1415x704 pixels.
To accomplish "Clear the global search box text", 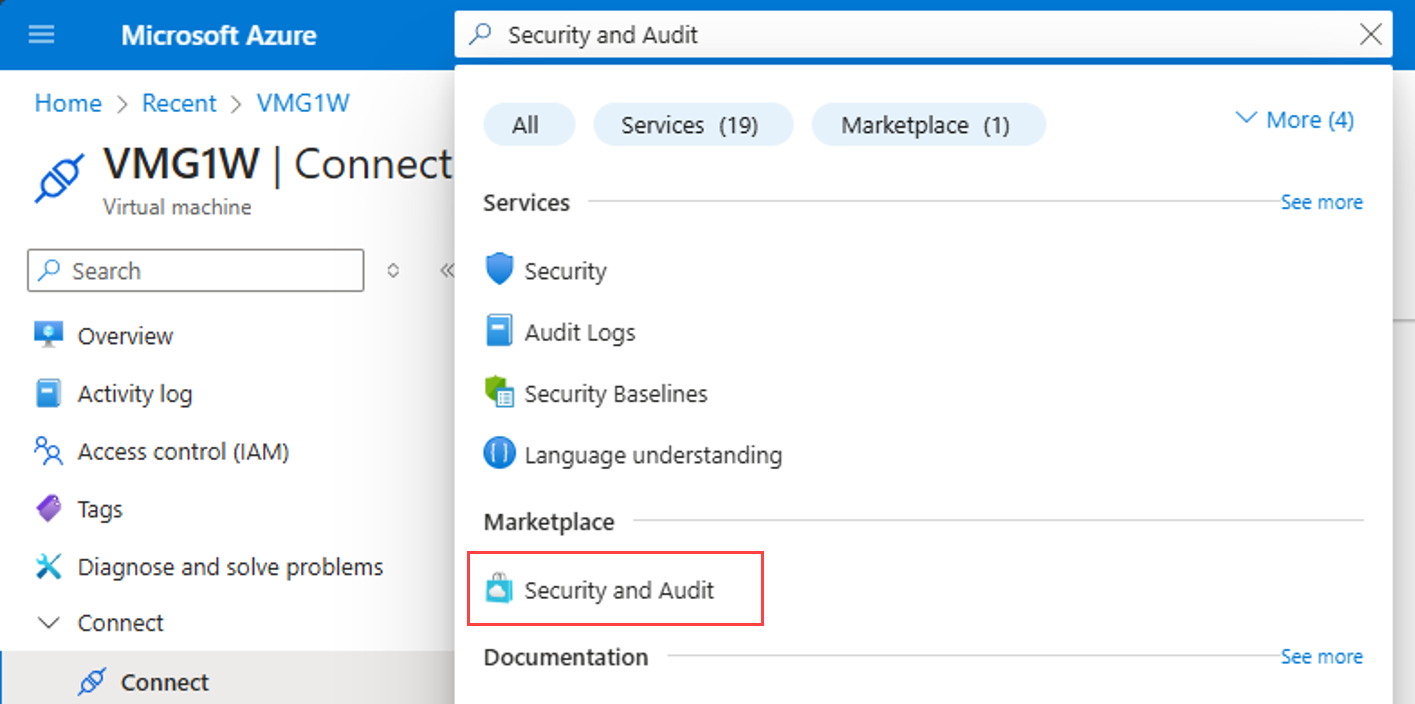I will point(1371,35).
